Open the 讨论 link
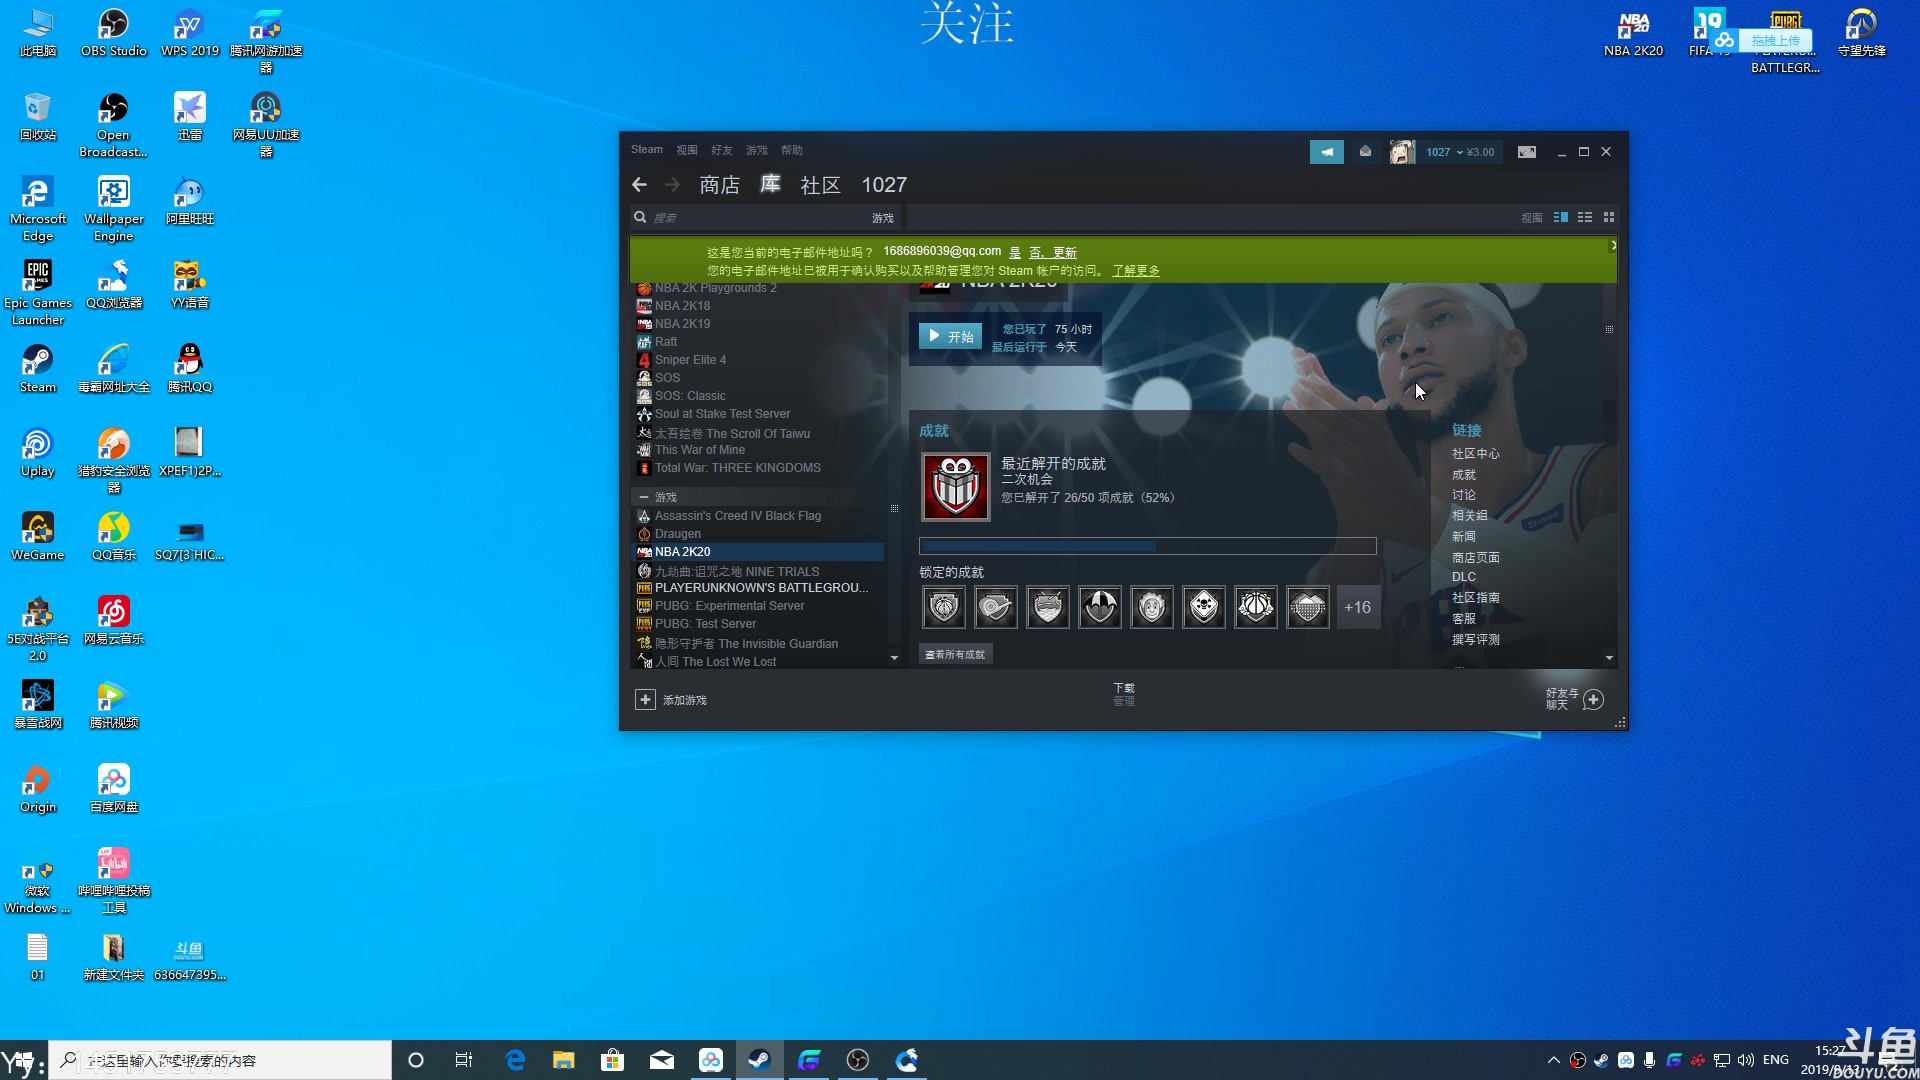This screenshot has height=1080, width=1920. tap(1464, 495)
